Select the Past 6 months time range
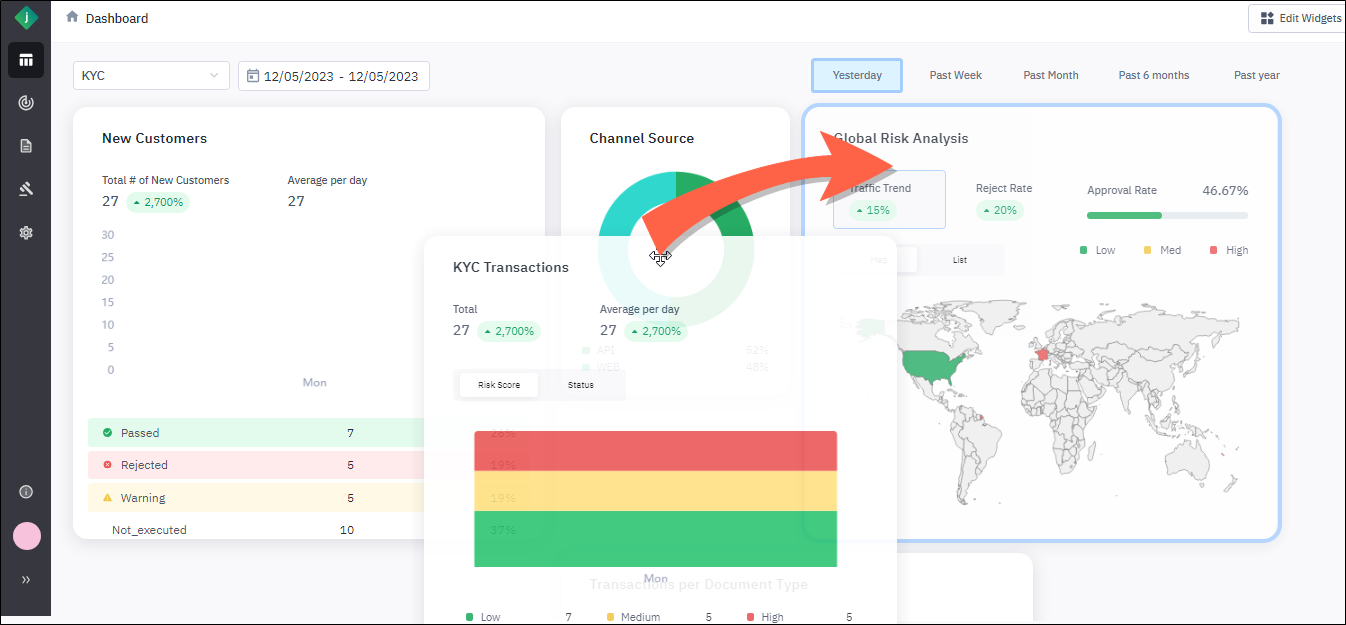Screen dimensions: 1346x625 click(x=1153, y=76)
